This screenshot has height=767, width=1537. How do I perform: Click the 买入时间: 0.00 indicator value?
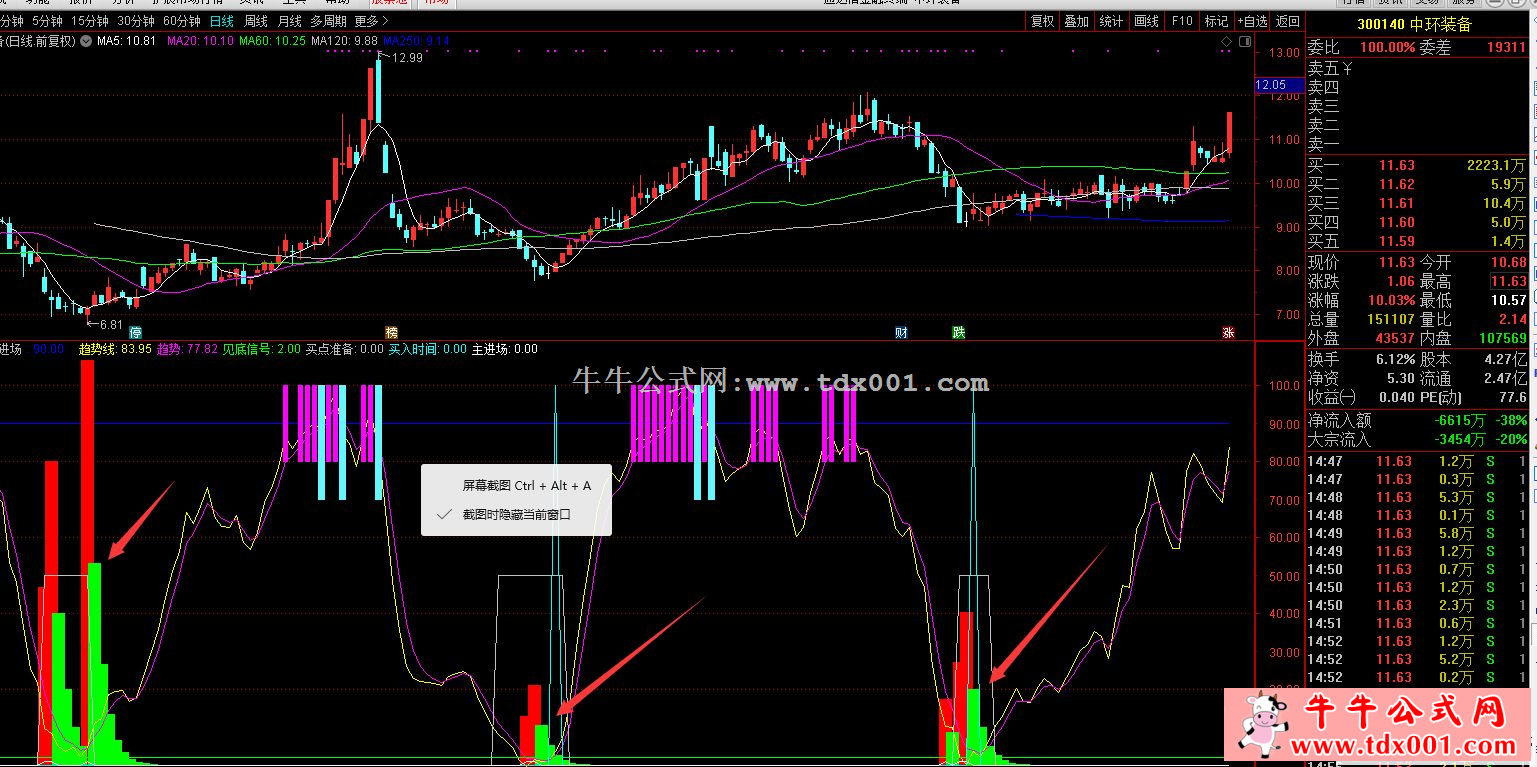point(427,349)
